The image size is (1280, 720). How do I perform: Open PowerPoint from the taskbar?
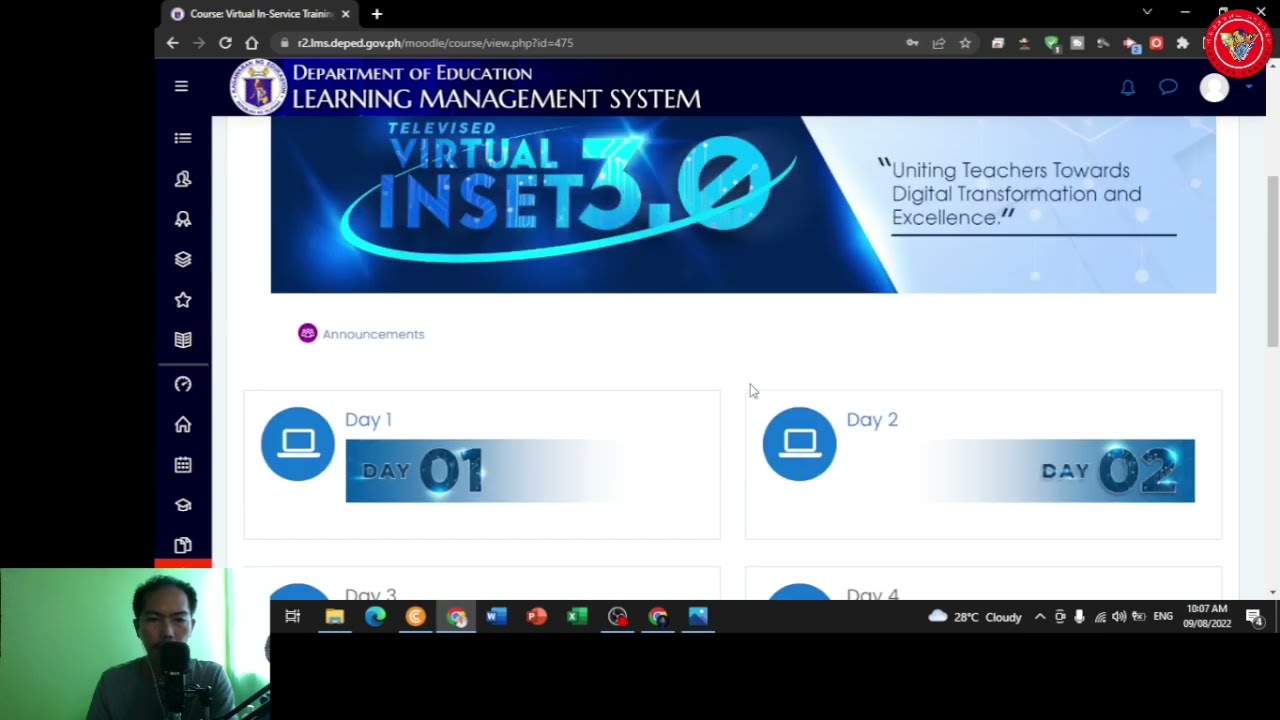(537, 617)
